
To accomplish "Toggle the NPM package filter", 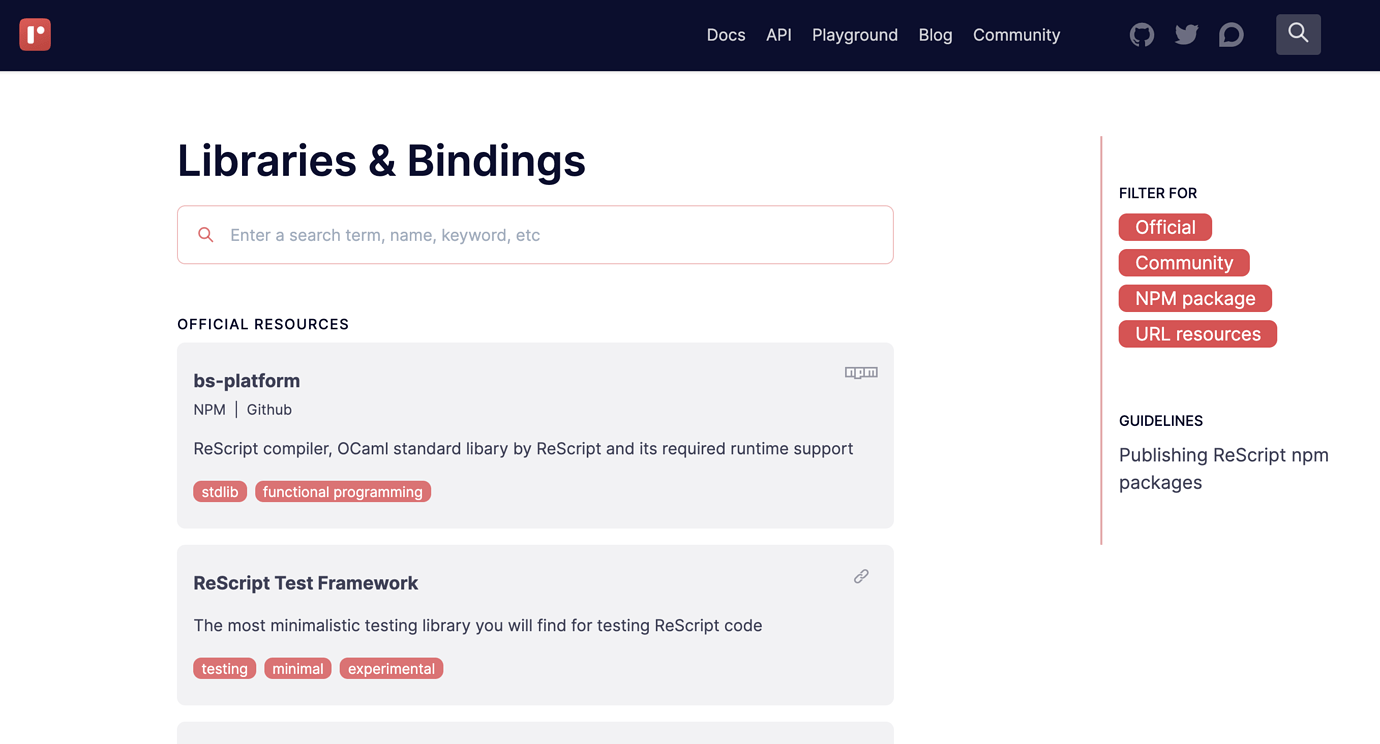I will (1195, 298).
